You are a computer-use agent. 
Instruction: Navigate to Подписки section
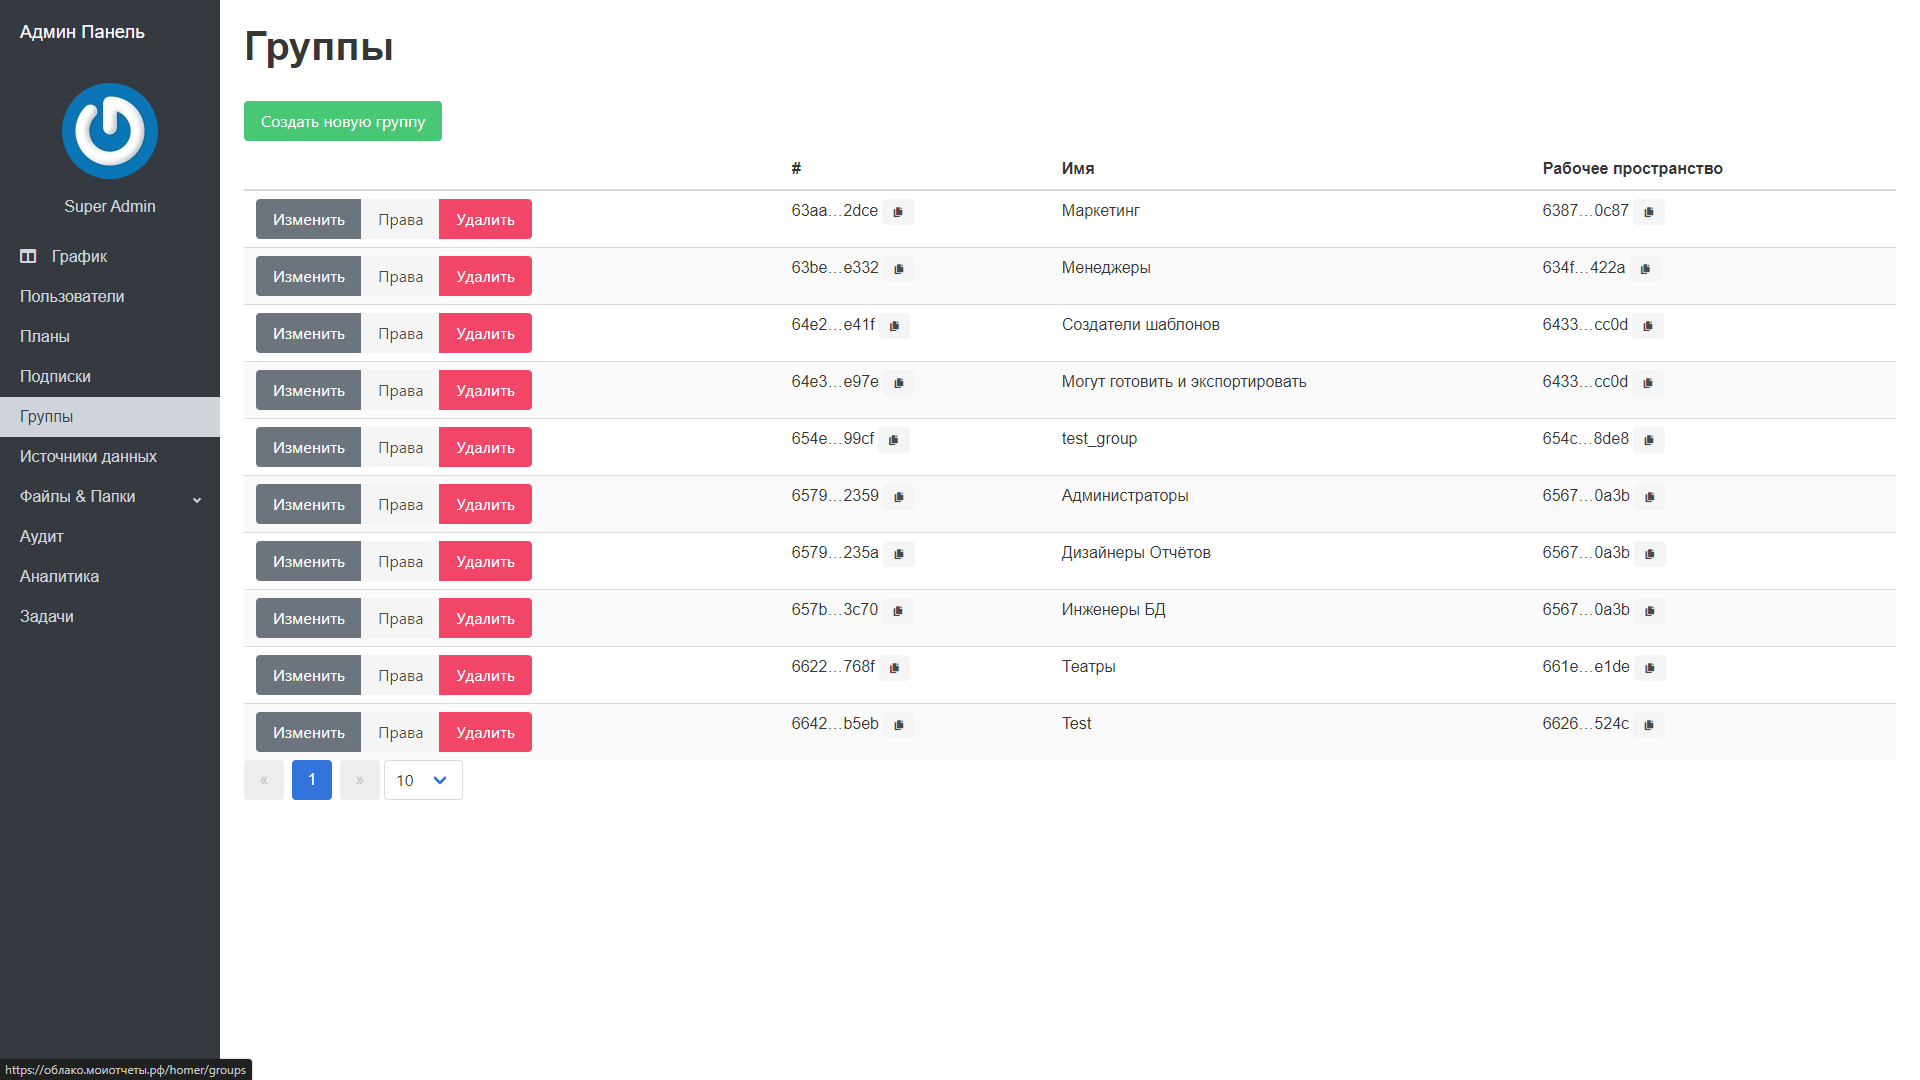pyautogui.click(x=110, y=377)
